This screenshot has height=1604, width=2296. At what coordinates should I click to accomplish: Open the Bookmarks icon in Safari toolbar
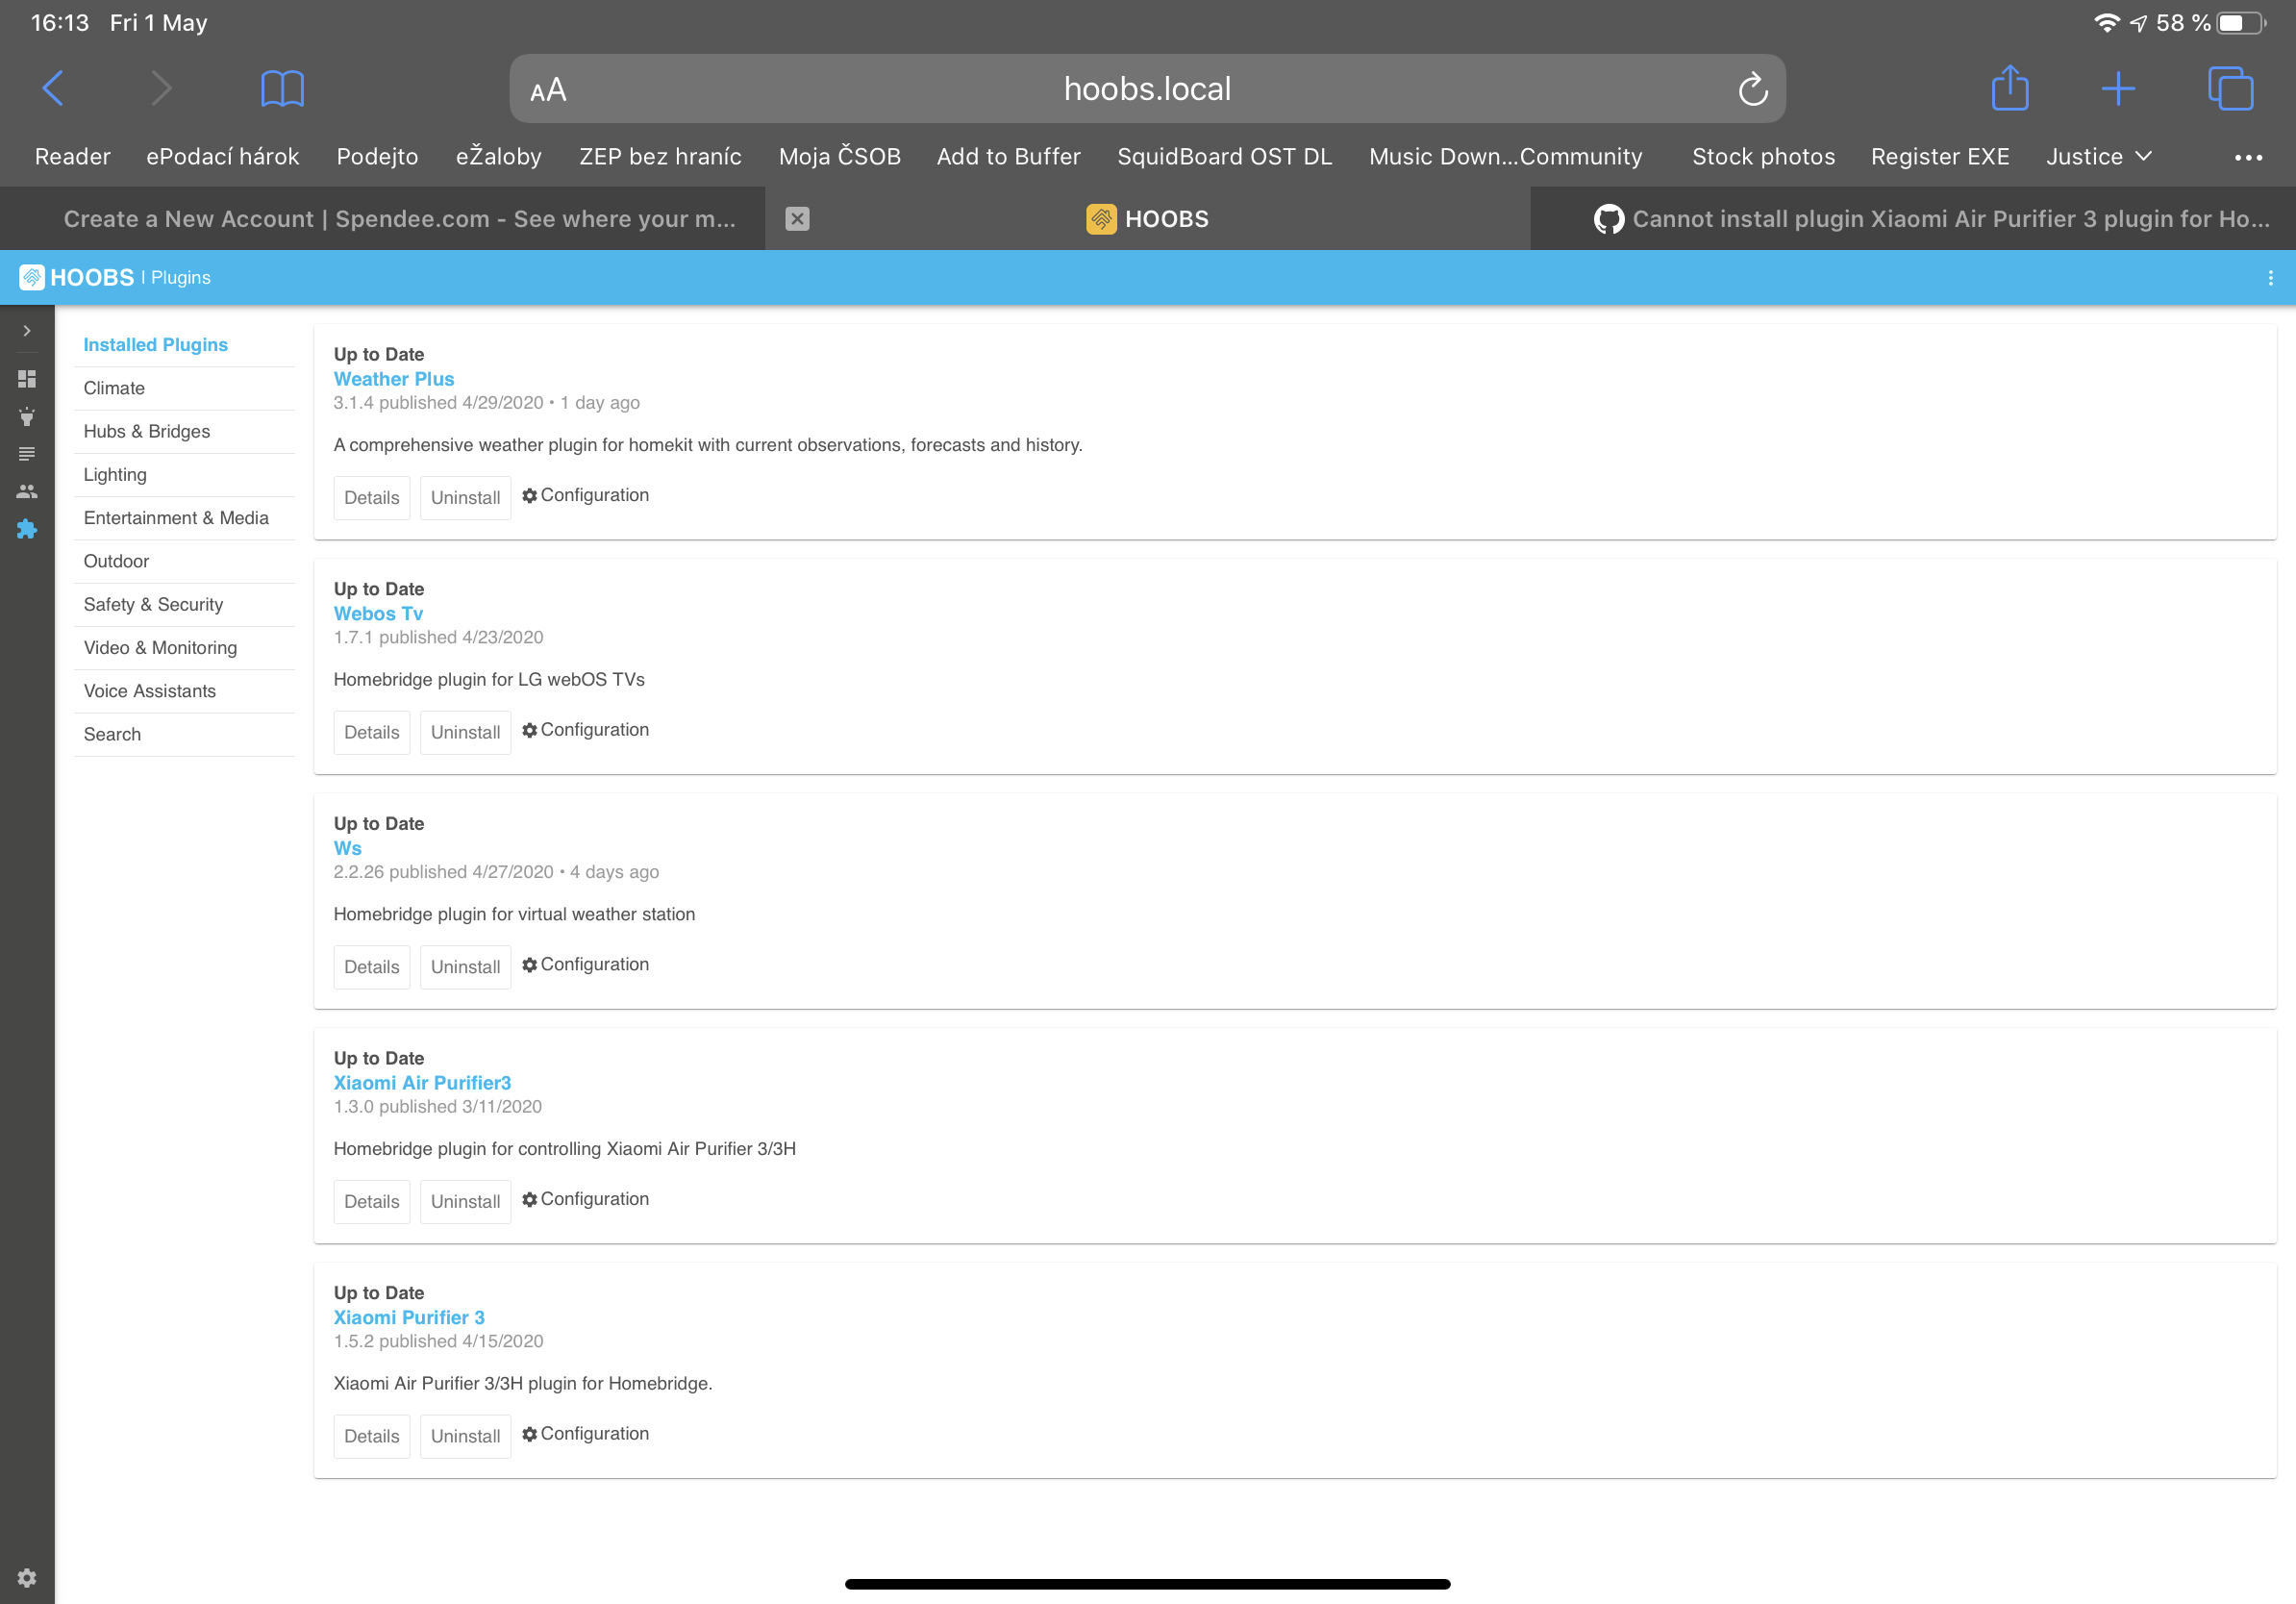(x=280, y=88)
